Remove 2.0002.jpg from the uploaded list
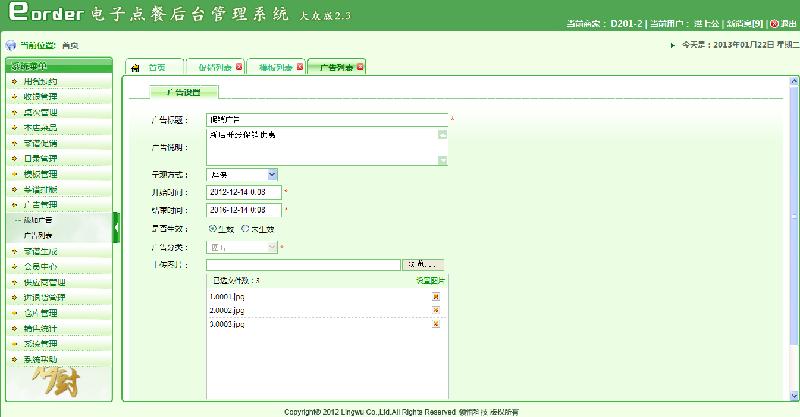Image resolution: width=800 pixels, height=417 pixels. click(x=436, y=310)
